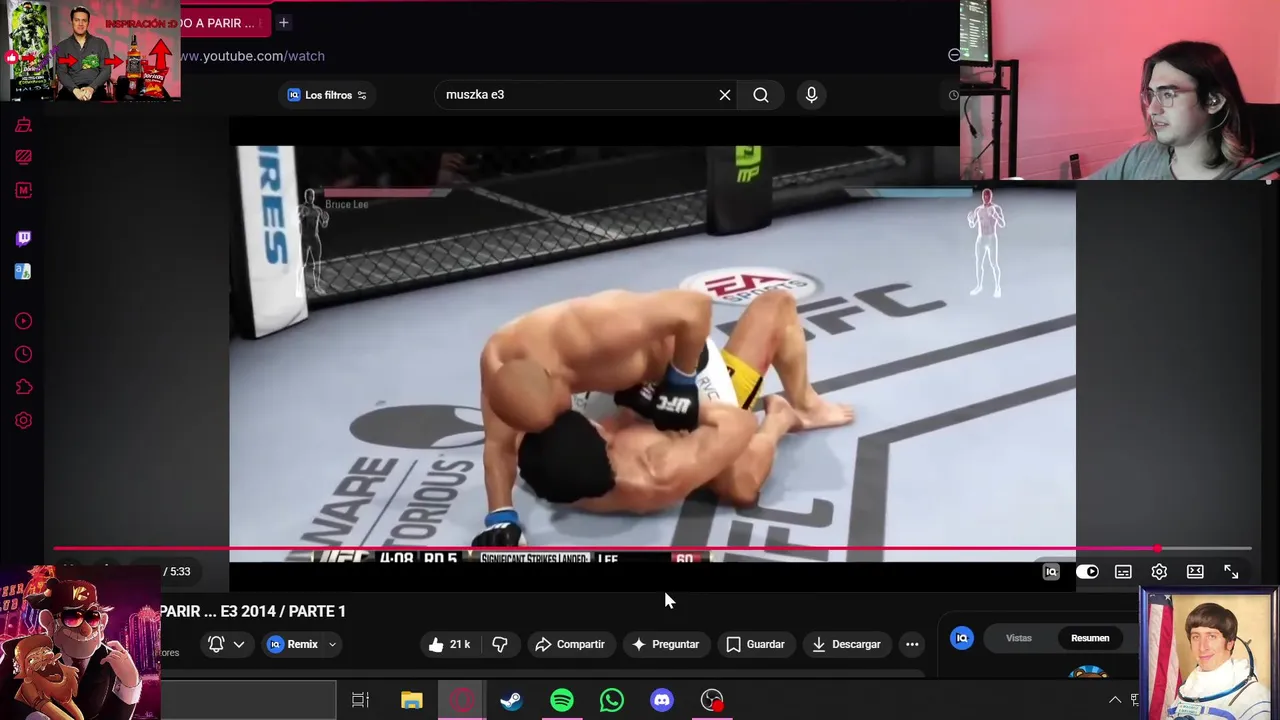Open the translator sidebar icon

click(x=23, y=271)
